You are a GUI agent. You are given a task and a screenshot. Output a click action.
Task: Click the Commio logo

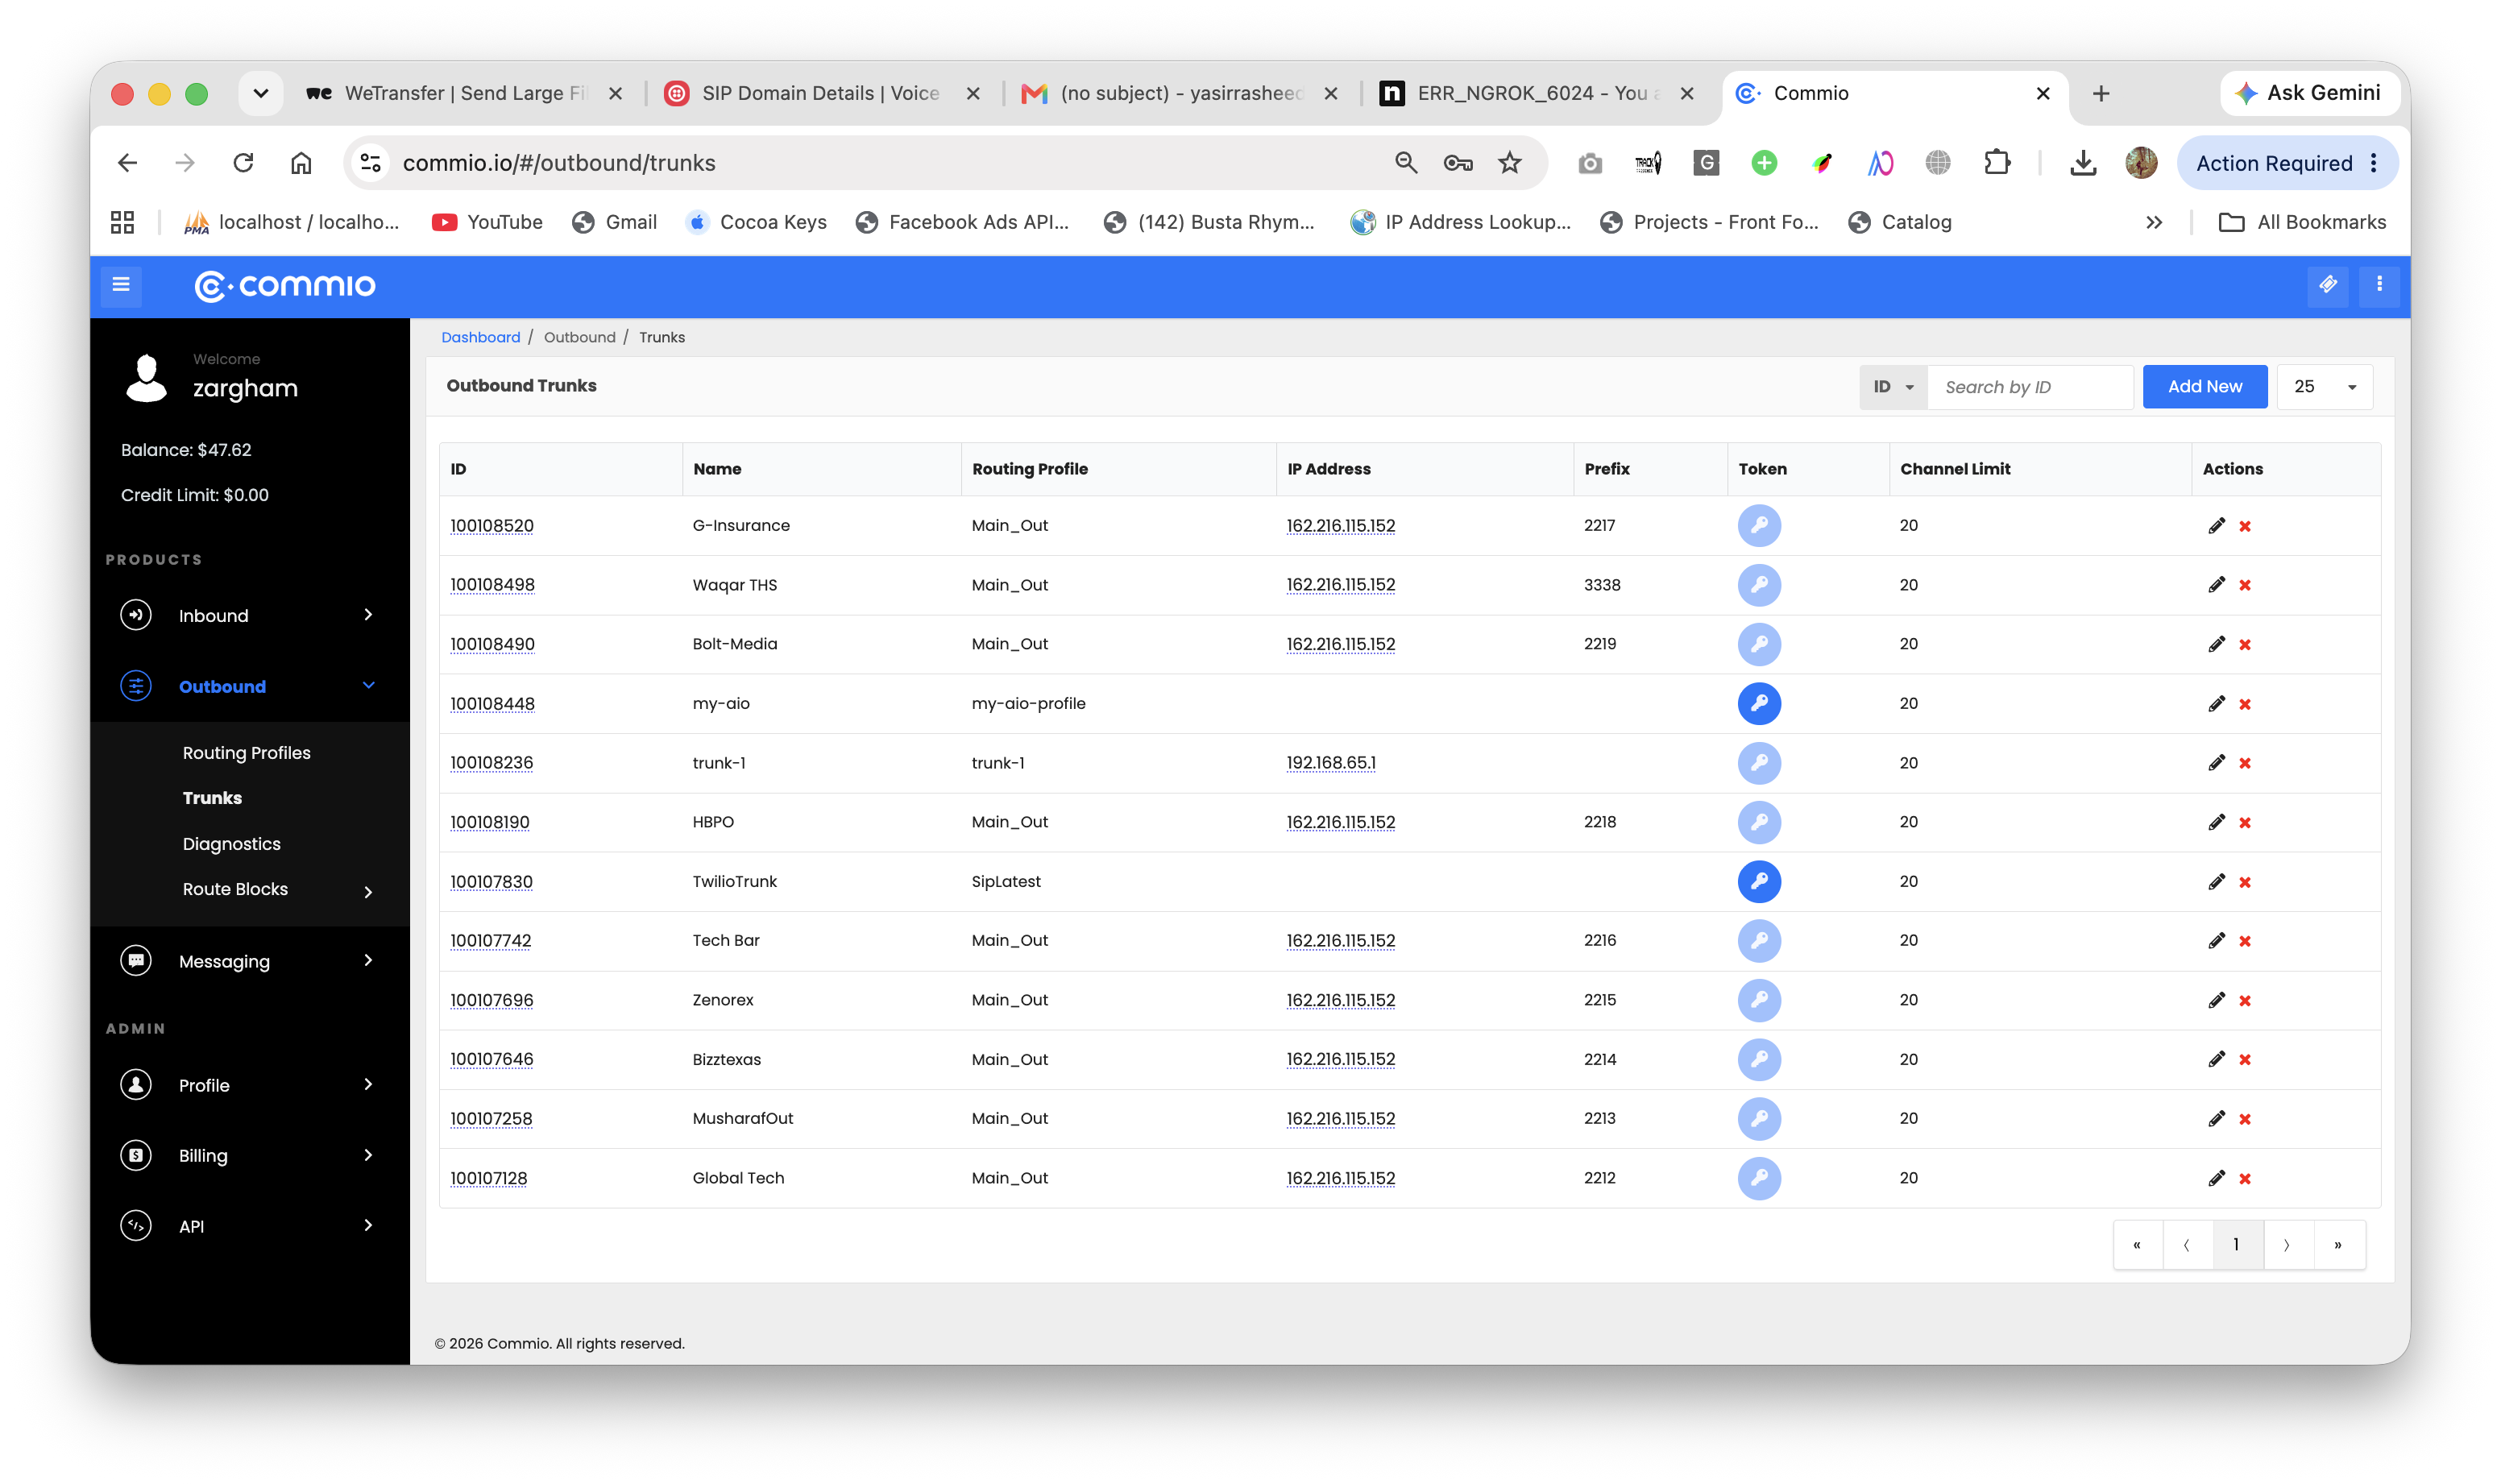[x=285, y=286]
